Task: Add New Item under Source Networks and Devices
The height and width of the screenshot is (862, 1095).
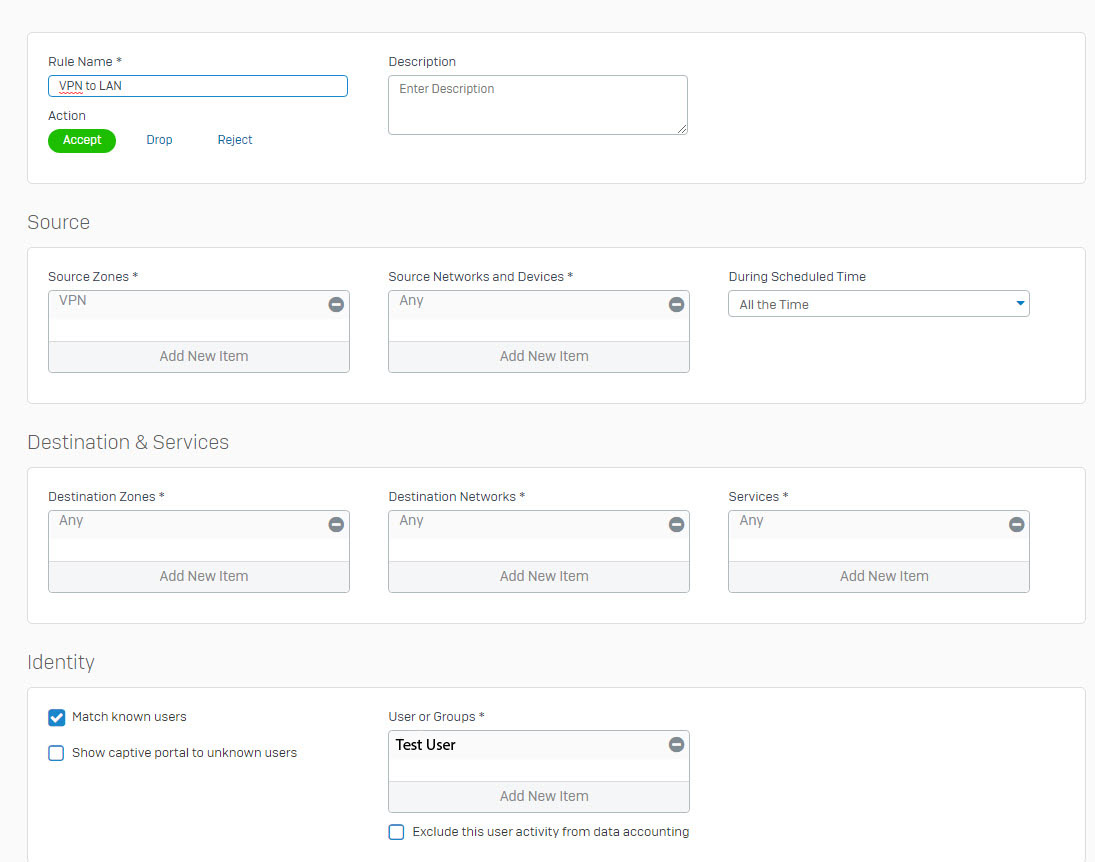Action: (x=539, y=357)
